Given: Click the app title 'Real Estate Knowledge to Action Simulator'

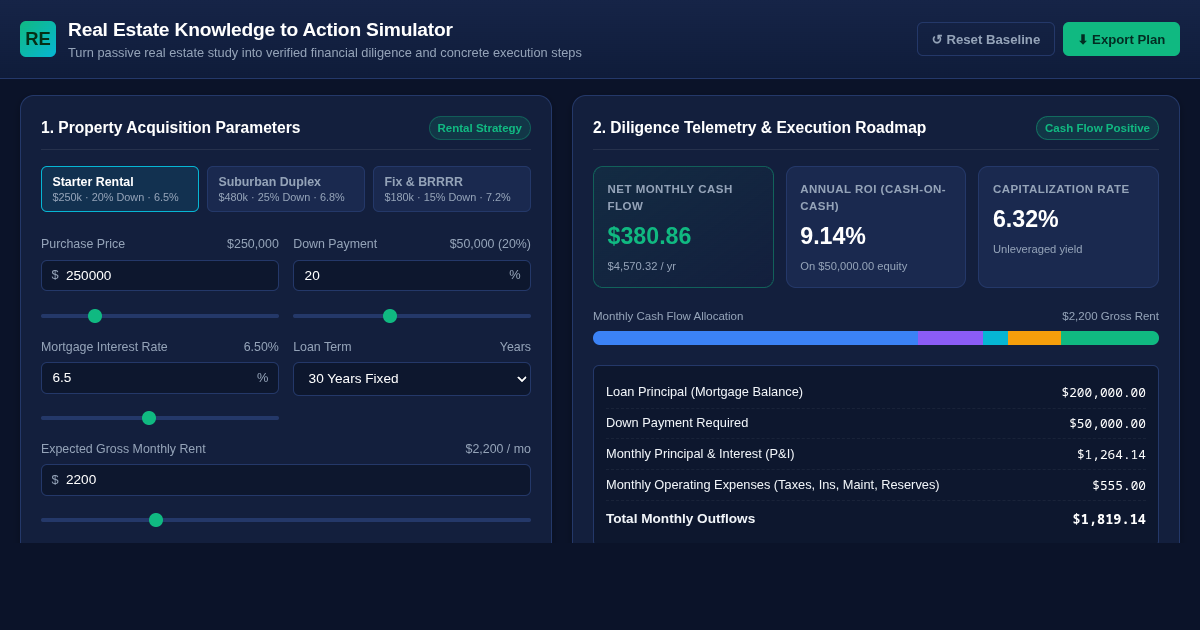Looking at the screenshot, I should pos(260,30).
